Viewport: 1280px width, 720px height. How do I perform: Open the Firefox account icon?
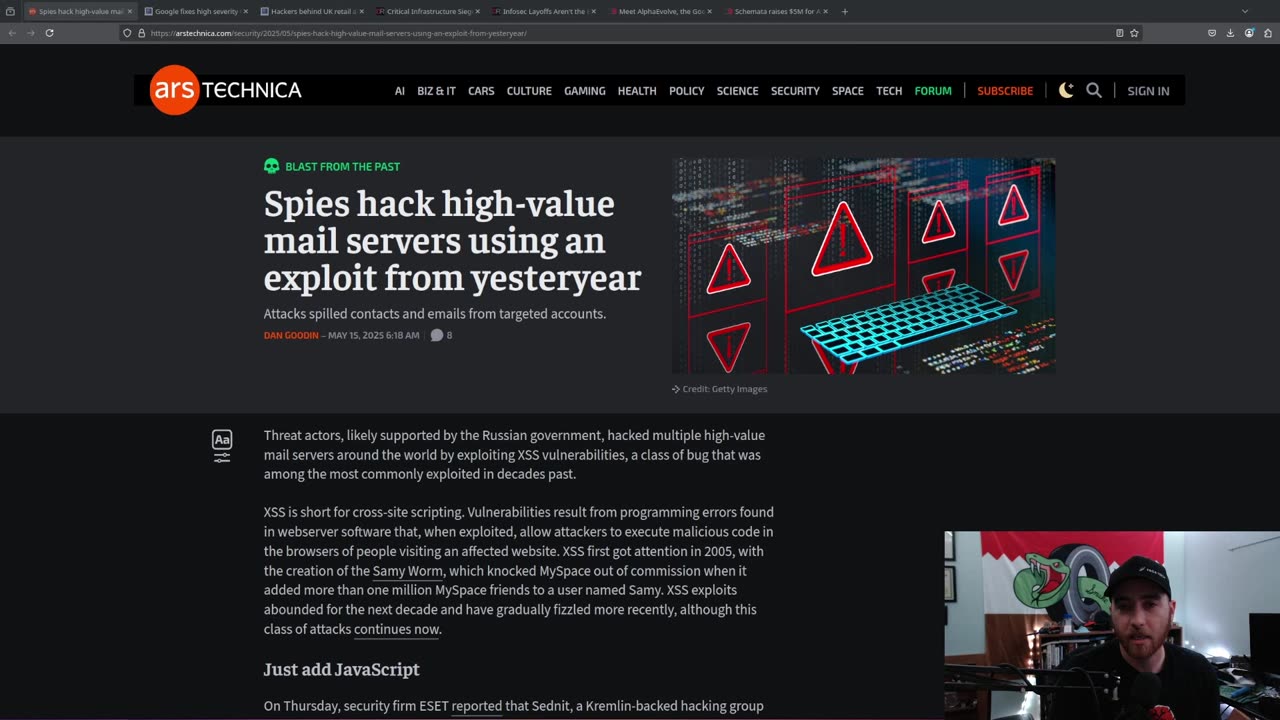tap(1249, 33)
